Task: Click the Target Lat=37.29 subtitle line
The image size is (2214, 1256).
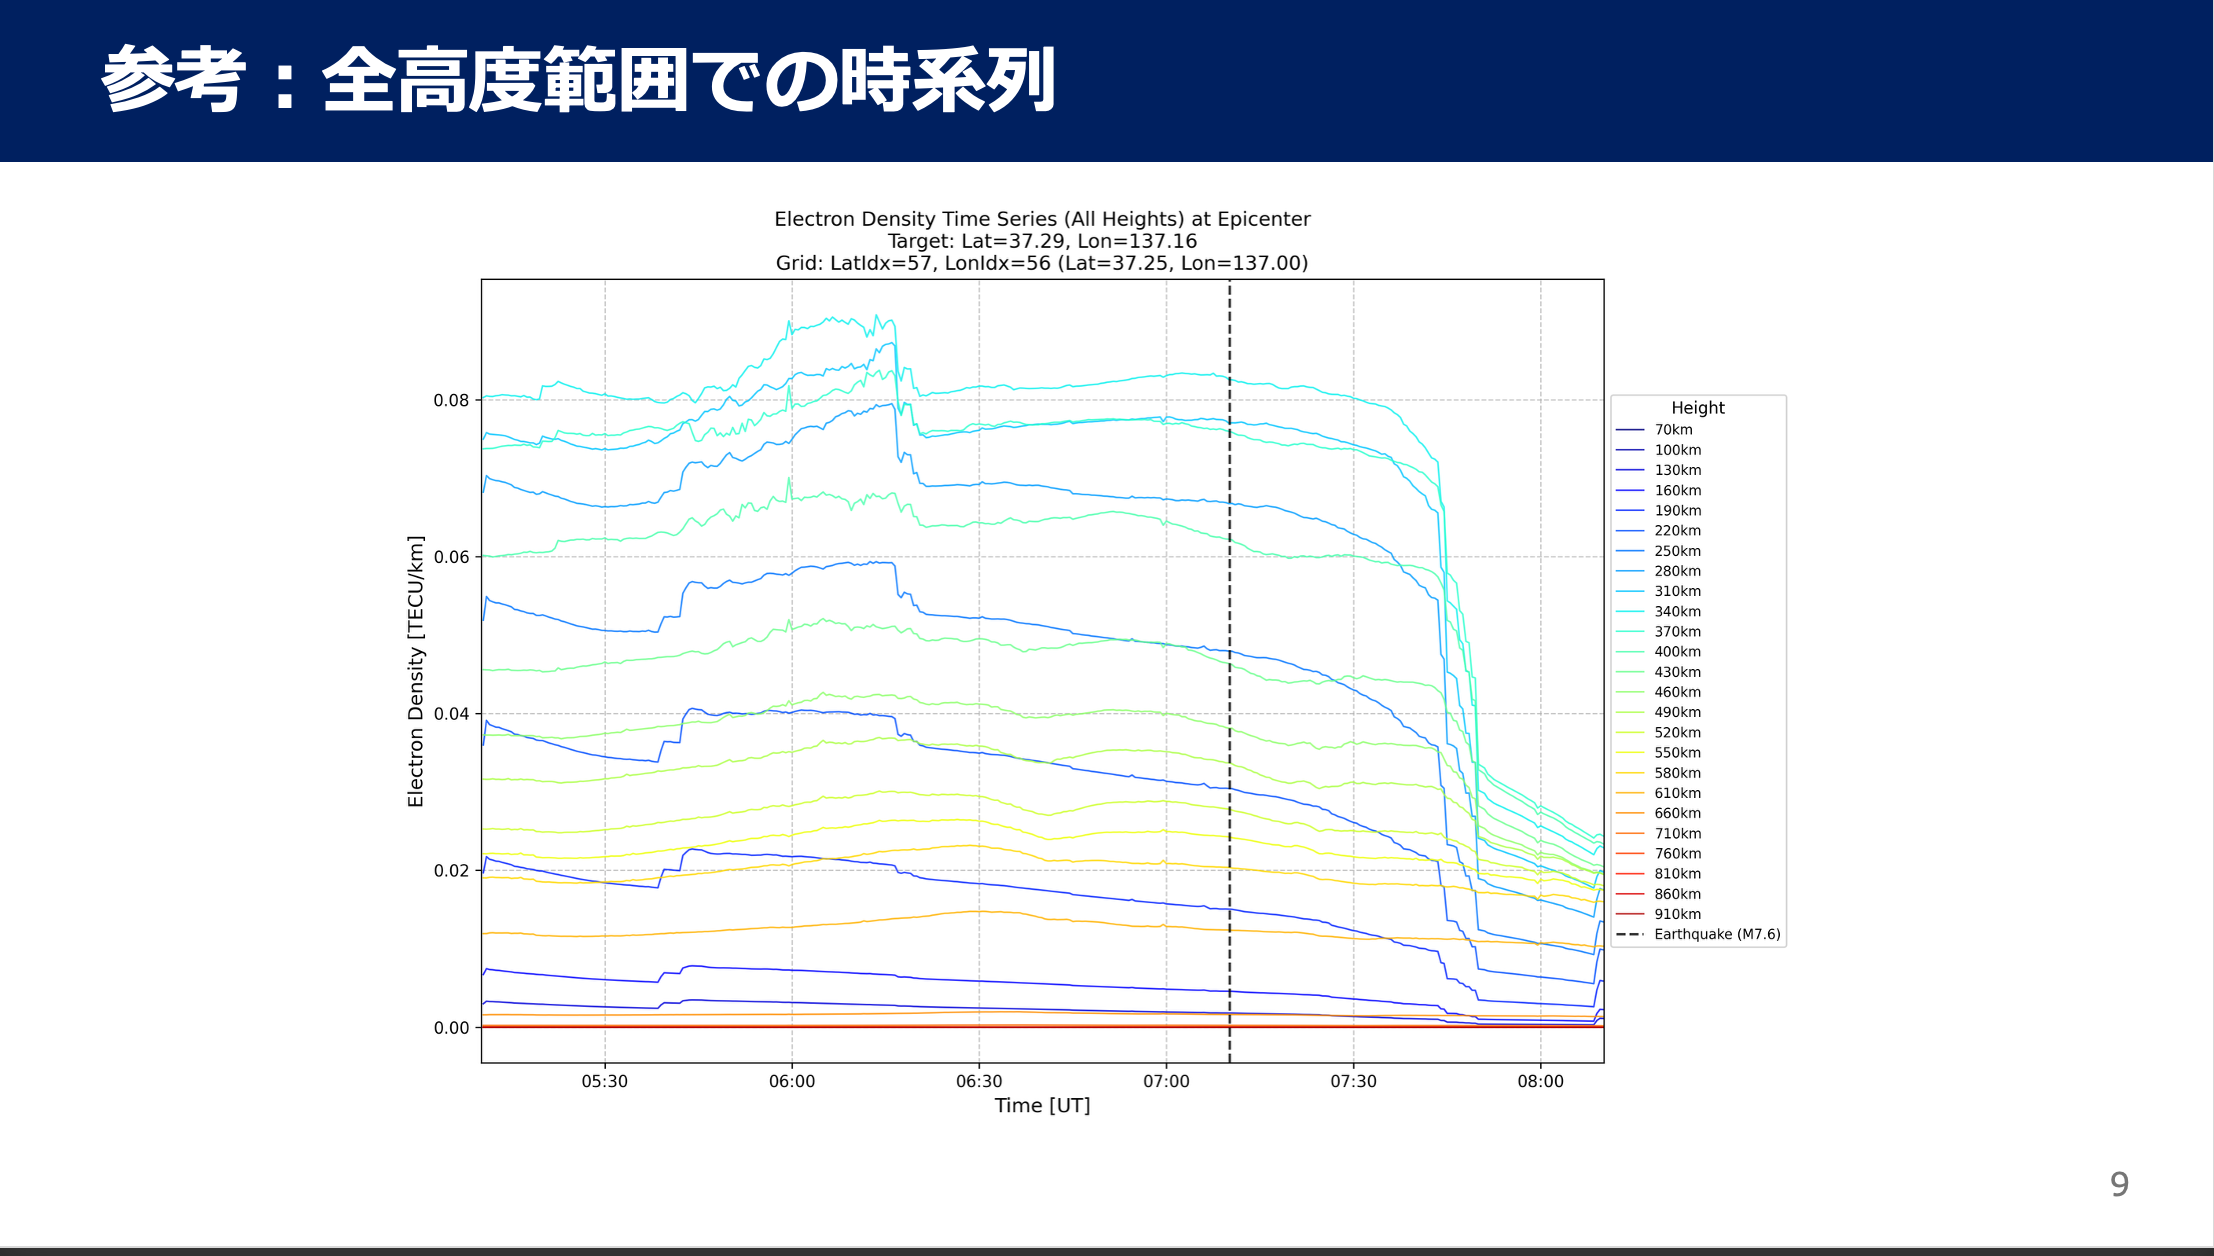Action: pos(1042,241)
